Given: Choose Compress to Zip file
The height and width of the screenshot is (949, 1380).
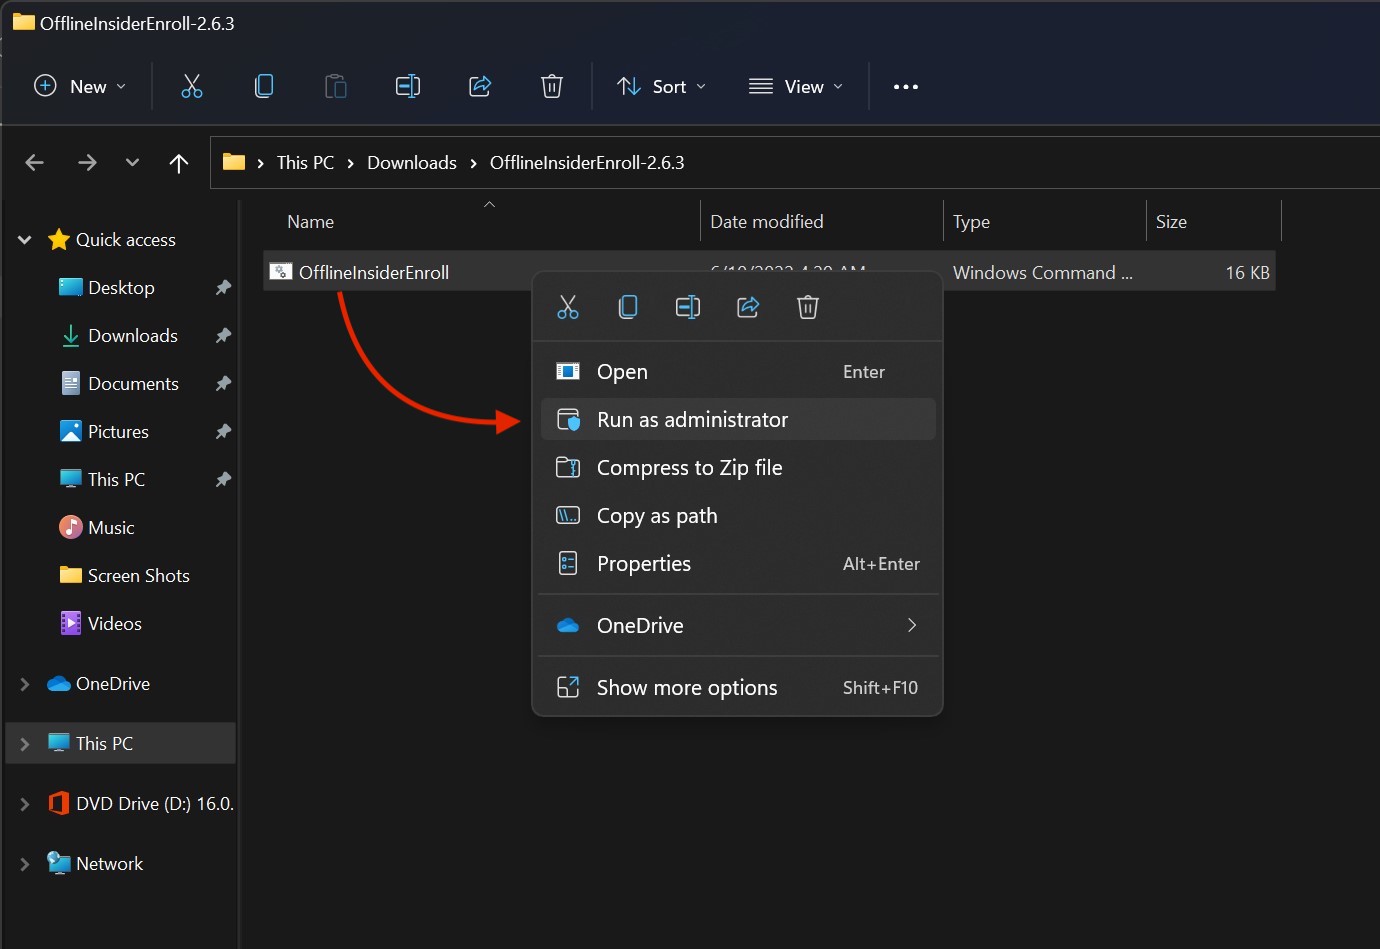Looking at the screenshot, I should pyautogui.click(x=738, y=468).
